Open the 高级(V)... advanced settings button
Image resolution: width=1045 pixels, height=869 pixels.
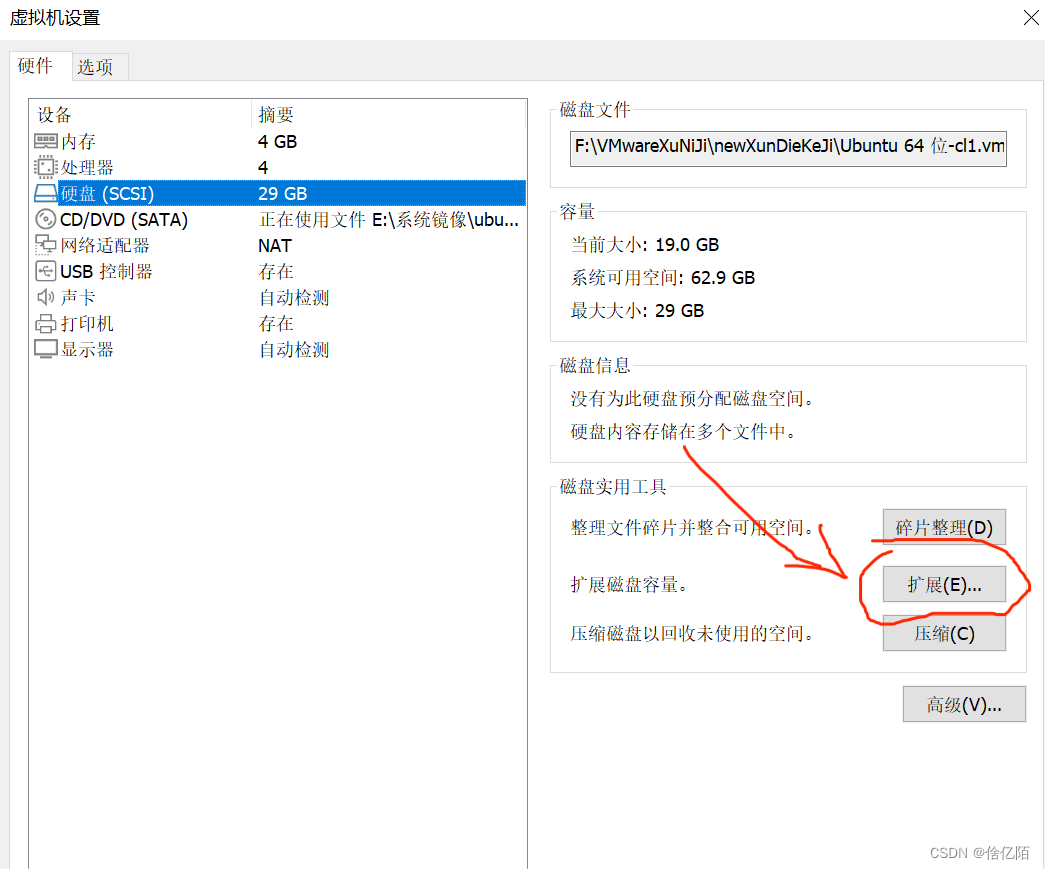(x=964, y=704)
